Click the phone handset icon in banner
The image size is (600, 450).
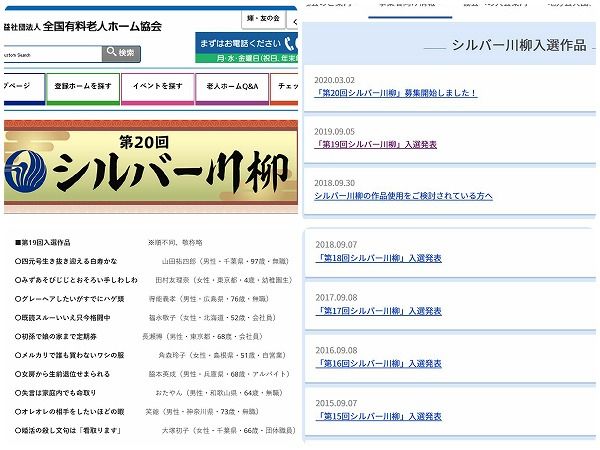pos(291,44)
